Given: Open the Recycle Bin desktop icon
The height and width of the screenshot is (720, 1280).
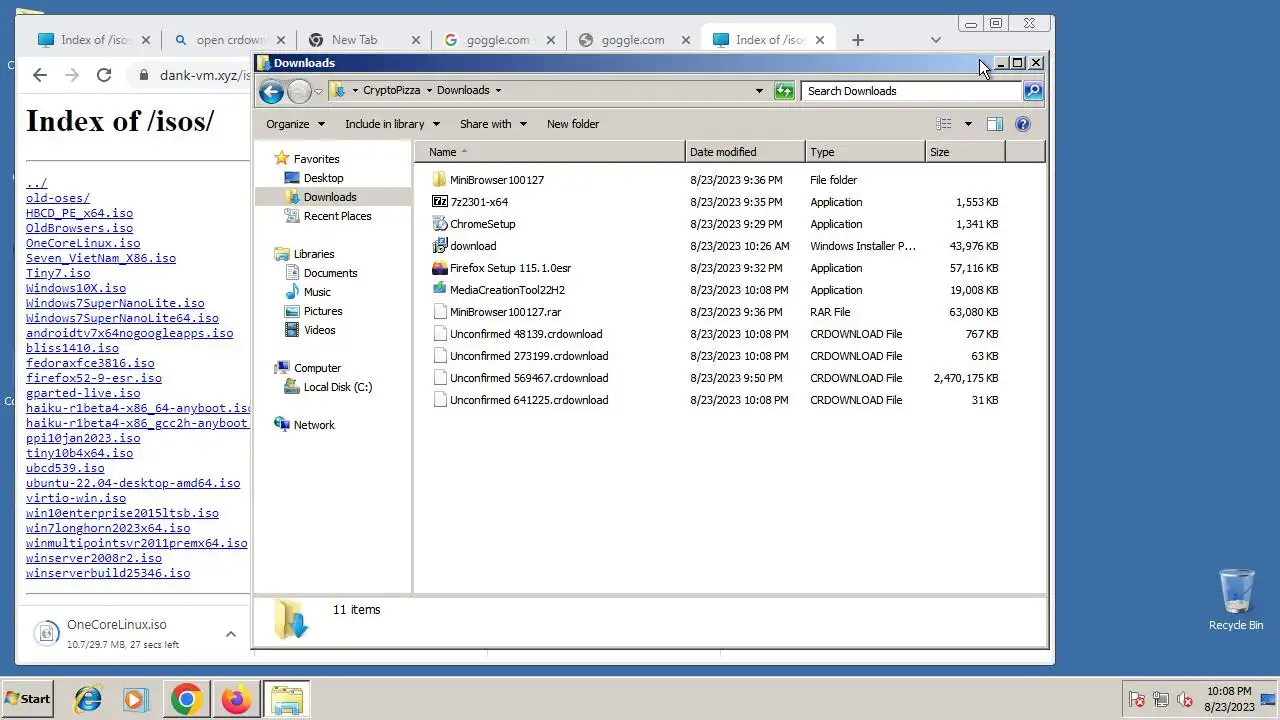Looking at the screenshot, I should click(1236, 600).
